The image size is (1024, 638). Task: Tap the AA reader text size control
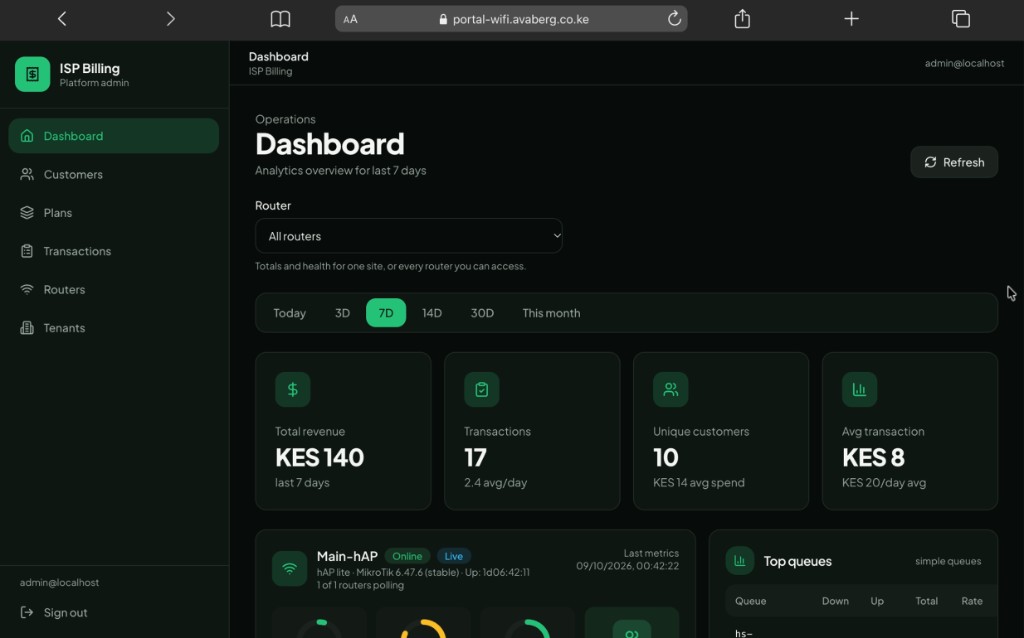[x=351, y=19]
